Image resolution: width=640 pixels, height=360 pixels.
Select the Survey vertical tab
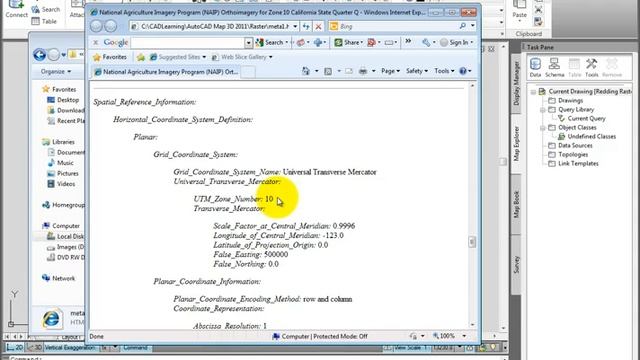[516, 264]
